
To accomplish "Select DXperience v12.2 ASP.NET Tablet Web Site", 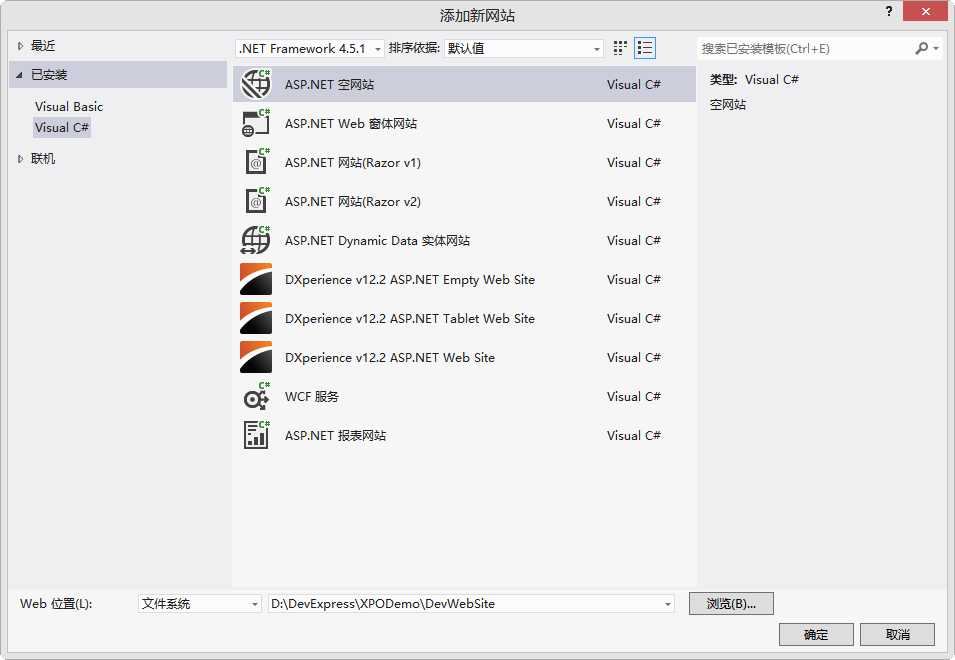I will pos(410,318).
